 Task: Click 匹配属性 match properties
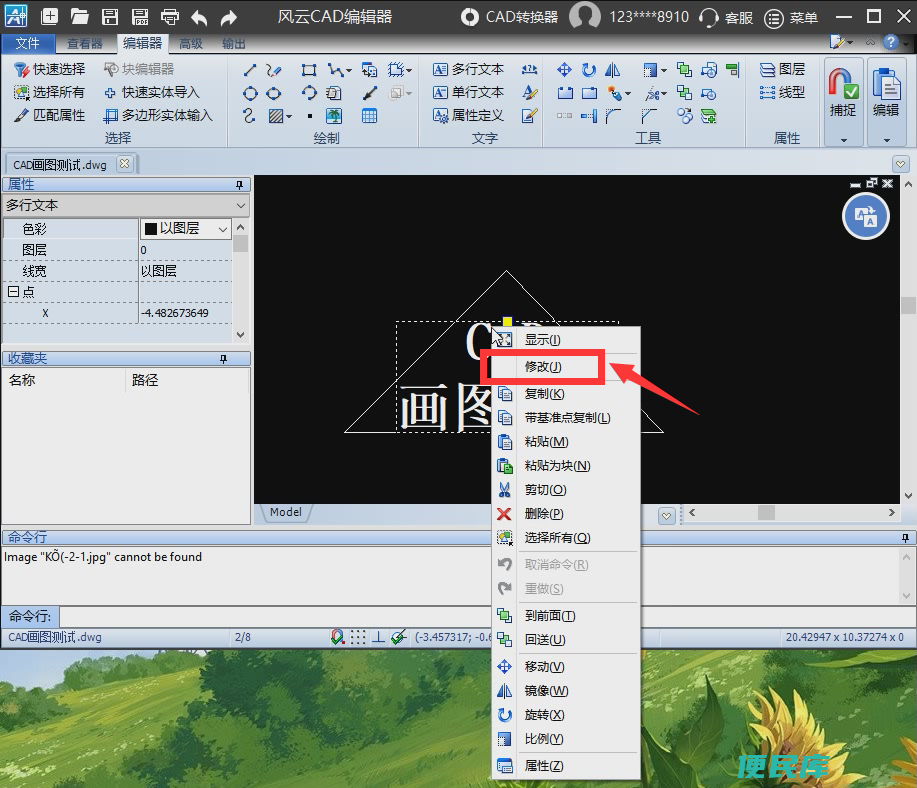(50, 115)
